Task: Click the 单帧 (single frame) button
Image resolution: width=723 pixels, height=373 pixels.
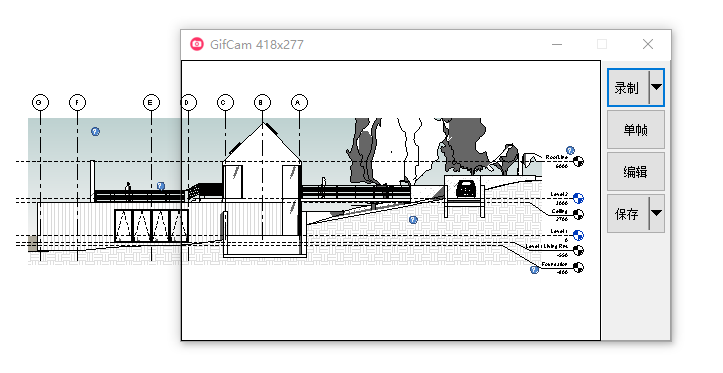Action: coord(635,130)
